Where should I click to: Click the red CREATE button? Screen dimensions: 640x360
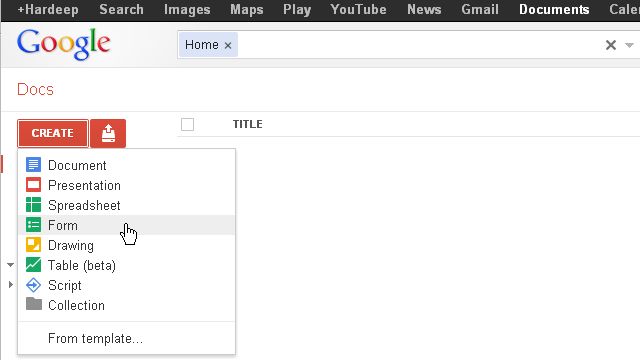coord(53,133)
